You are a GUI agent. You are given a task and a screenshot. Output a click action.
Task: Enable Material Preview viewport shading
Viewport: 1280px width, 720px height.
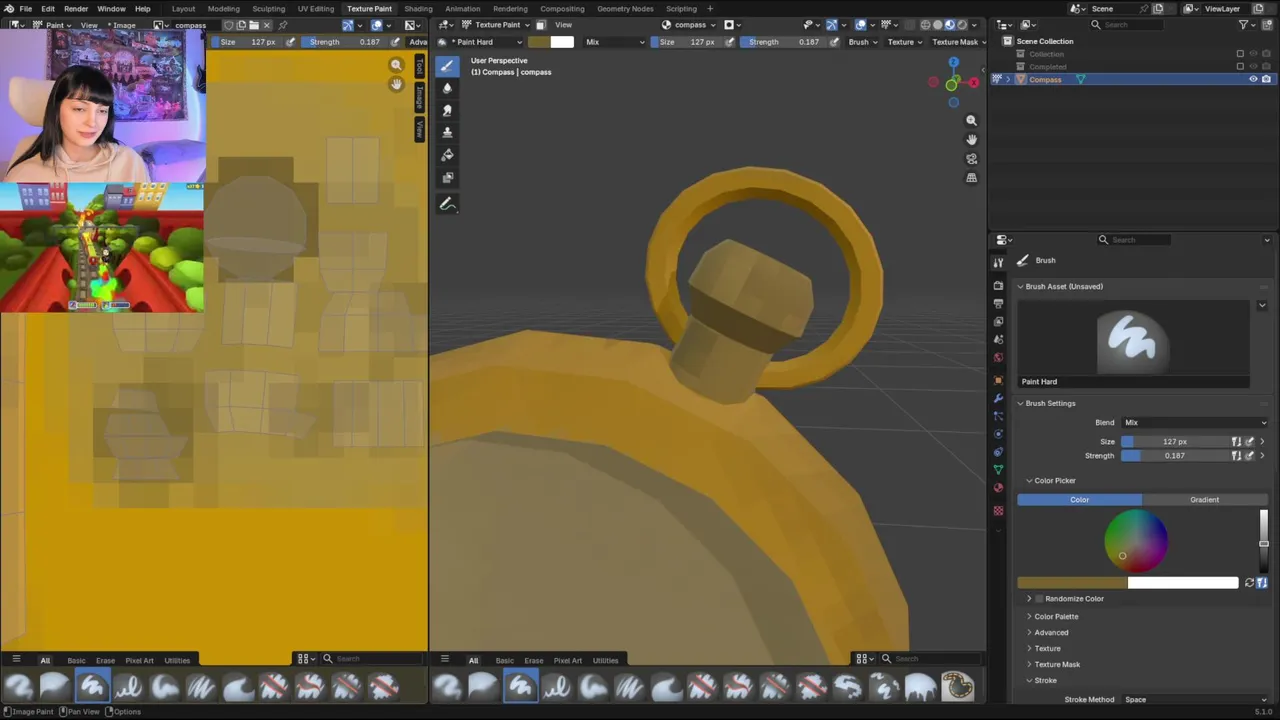(950, 24)
